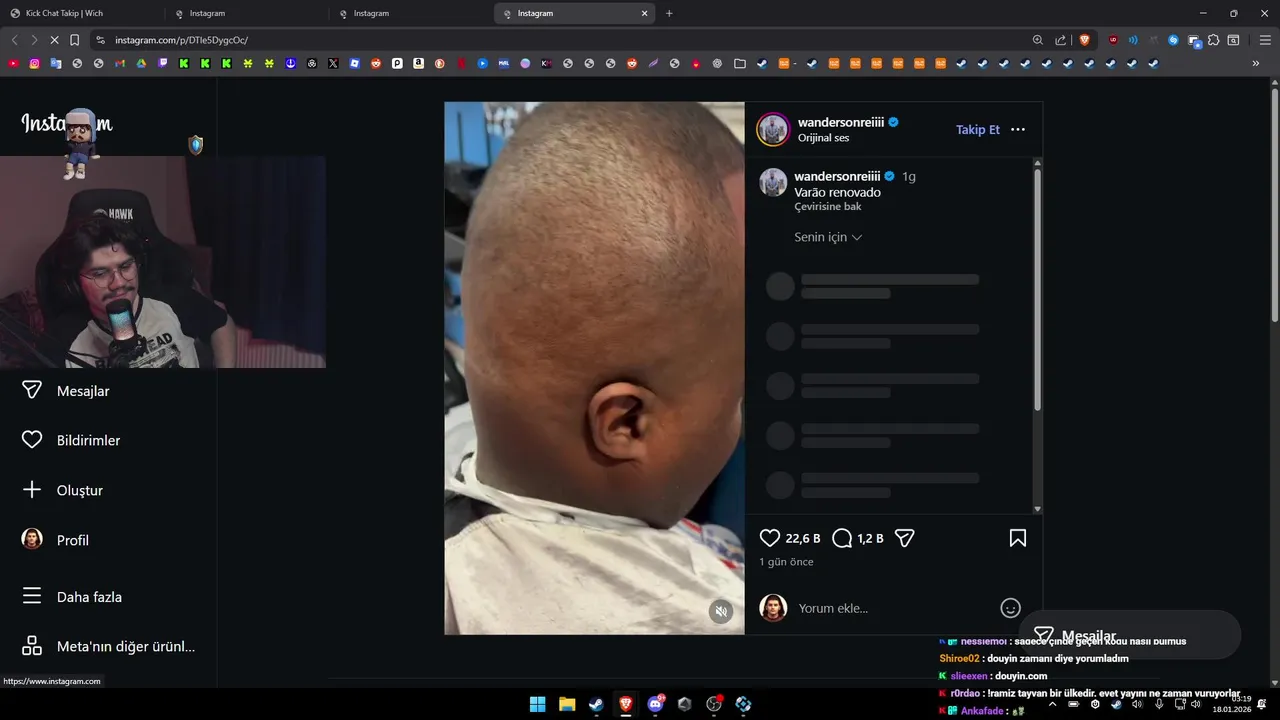The width and height of the screenshot is (1280, 720).
Task: Open the YouTube bookmark
Action: tap(13, 63)
